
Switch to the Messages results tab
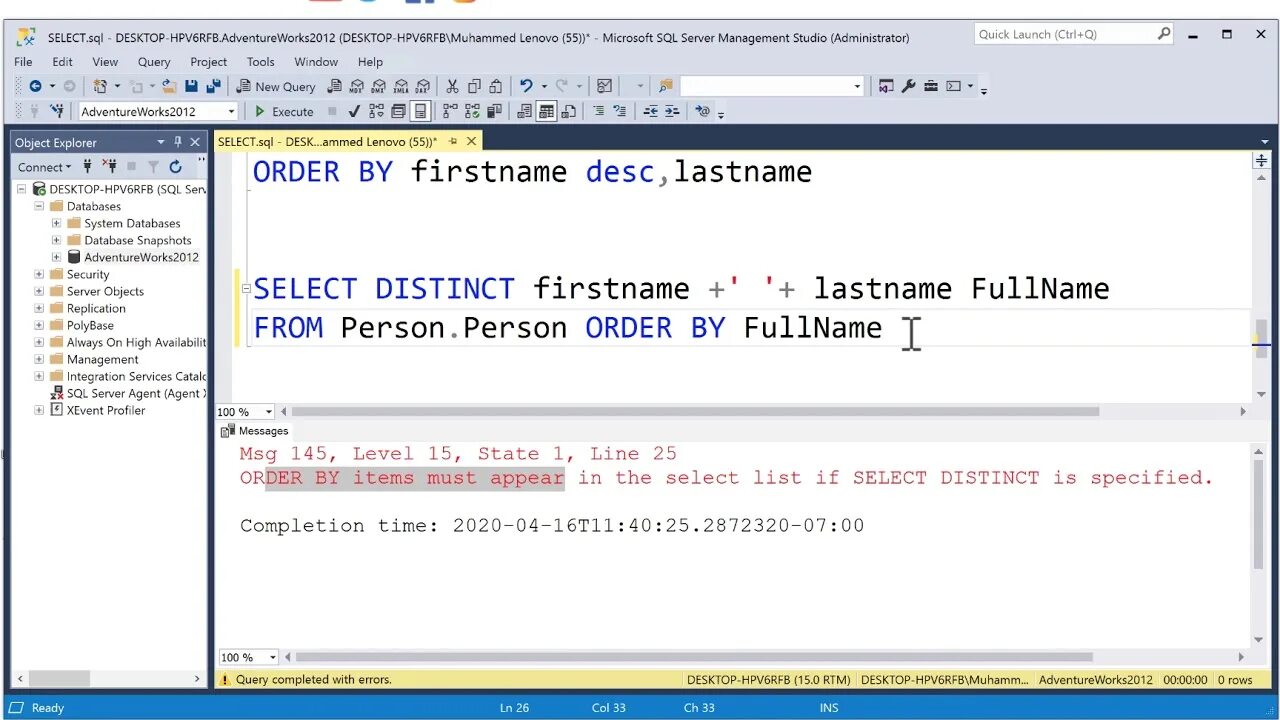(x=255, y=431)
